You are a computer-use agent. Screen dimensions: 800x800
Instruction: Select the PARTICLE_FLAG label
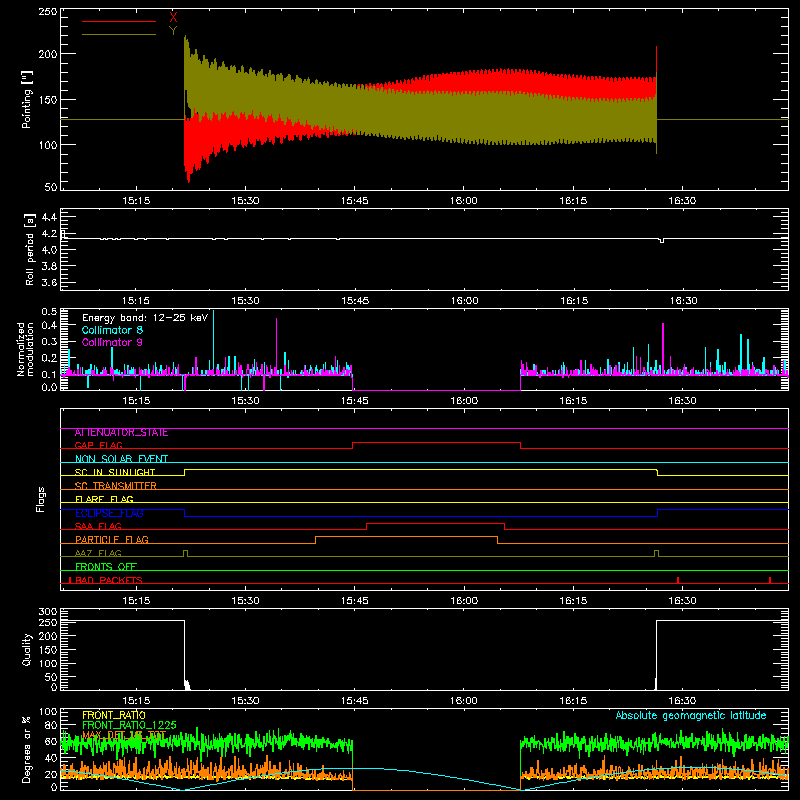tap(112, 539)
